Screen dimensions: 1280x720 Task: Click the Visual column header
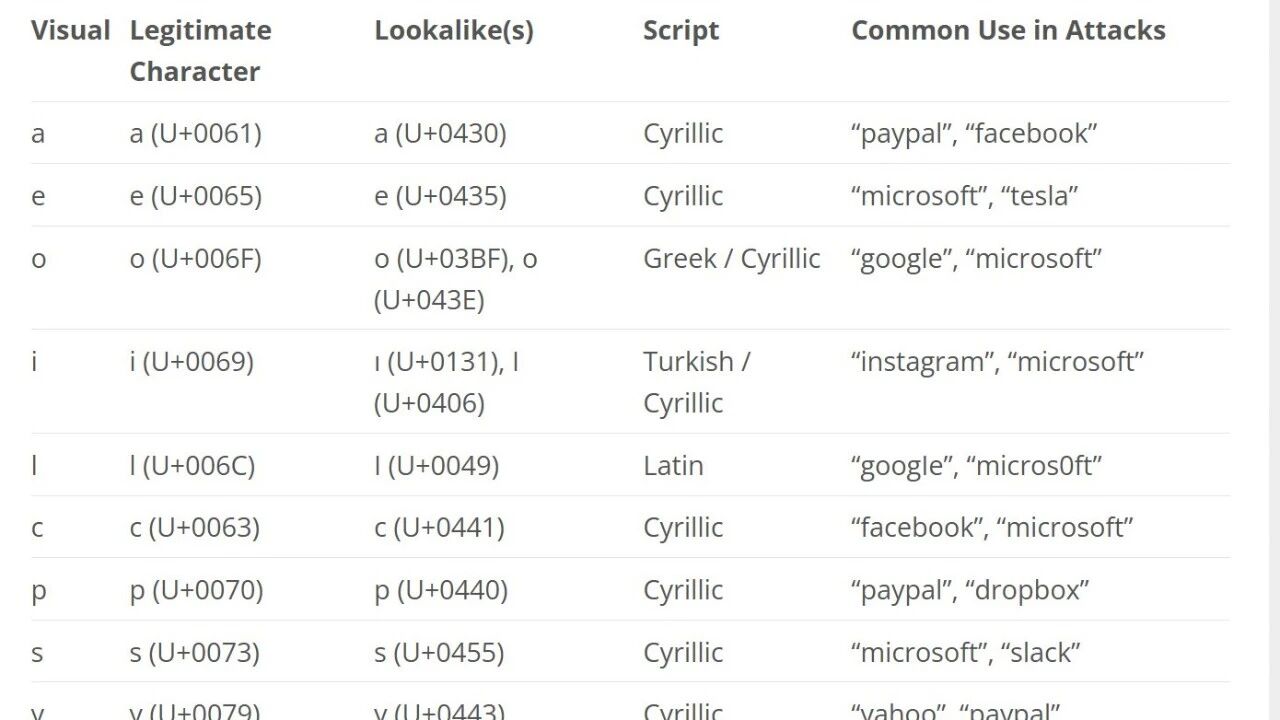[x=70, y=30]
